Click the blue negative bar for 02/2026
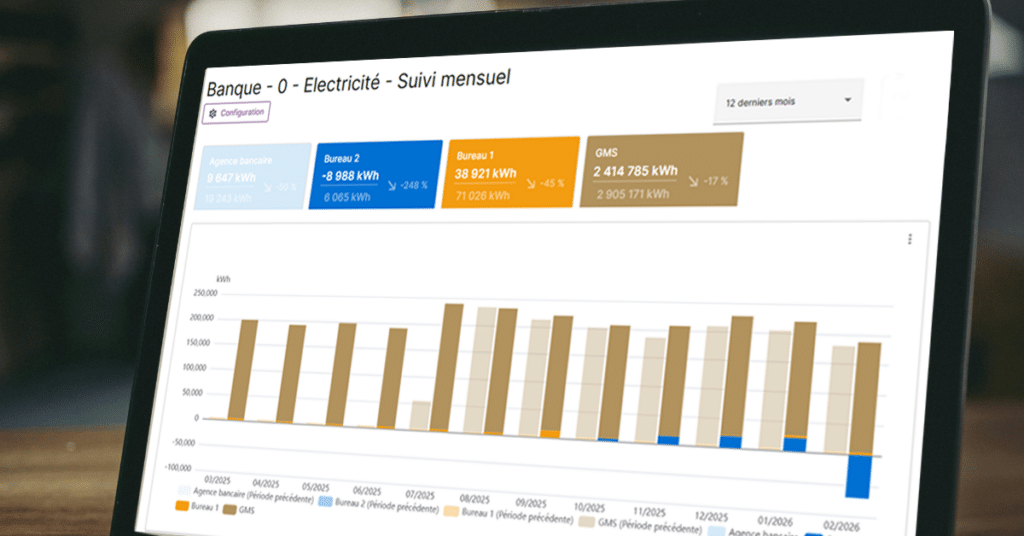Image resolution: width=1024 pixels, height=536 pixels. pyautogui.click(x=857, y=477)
